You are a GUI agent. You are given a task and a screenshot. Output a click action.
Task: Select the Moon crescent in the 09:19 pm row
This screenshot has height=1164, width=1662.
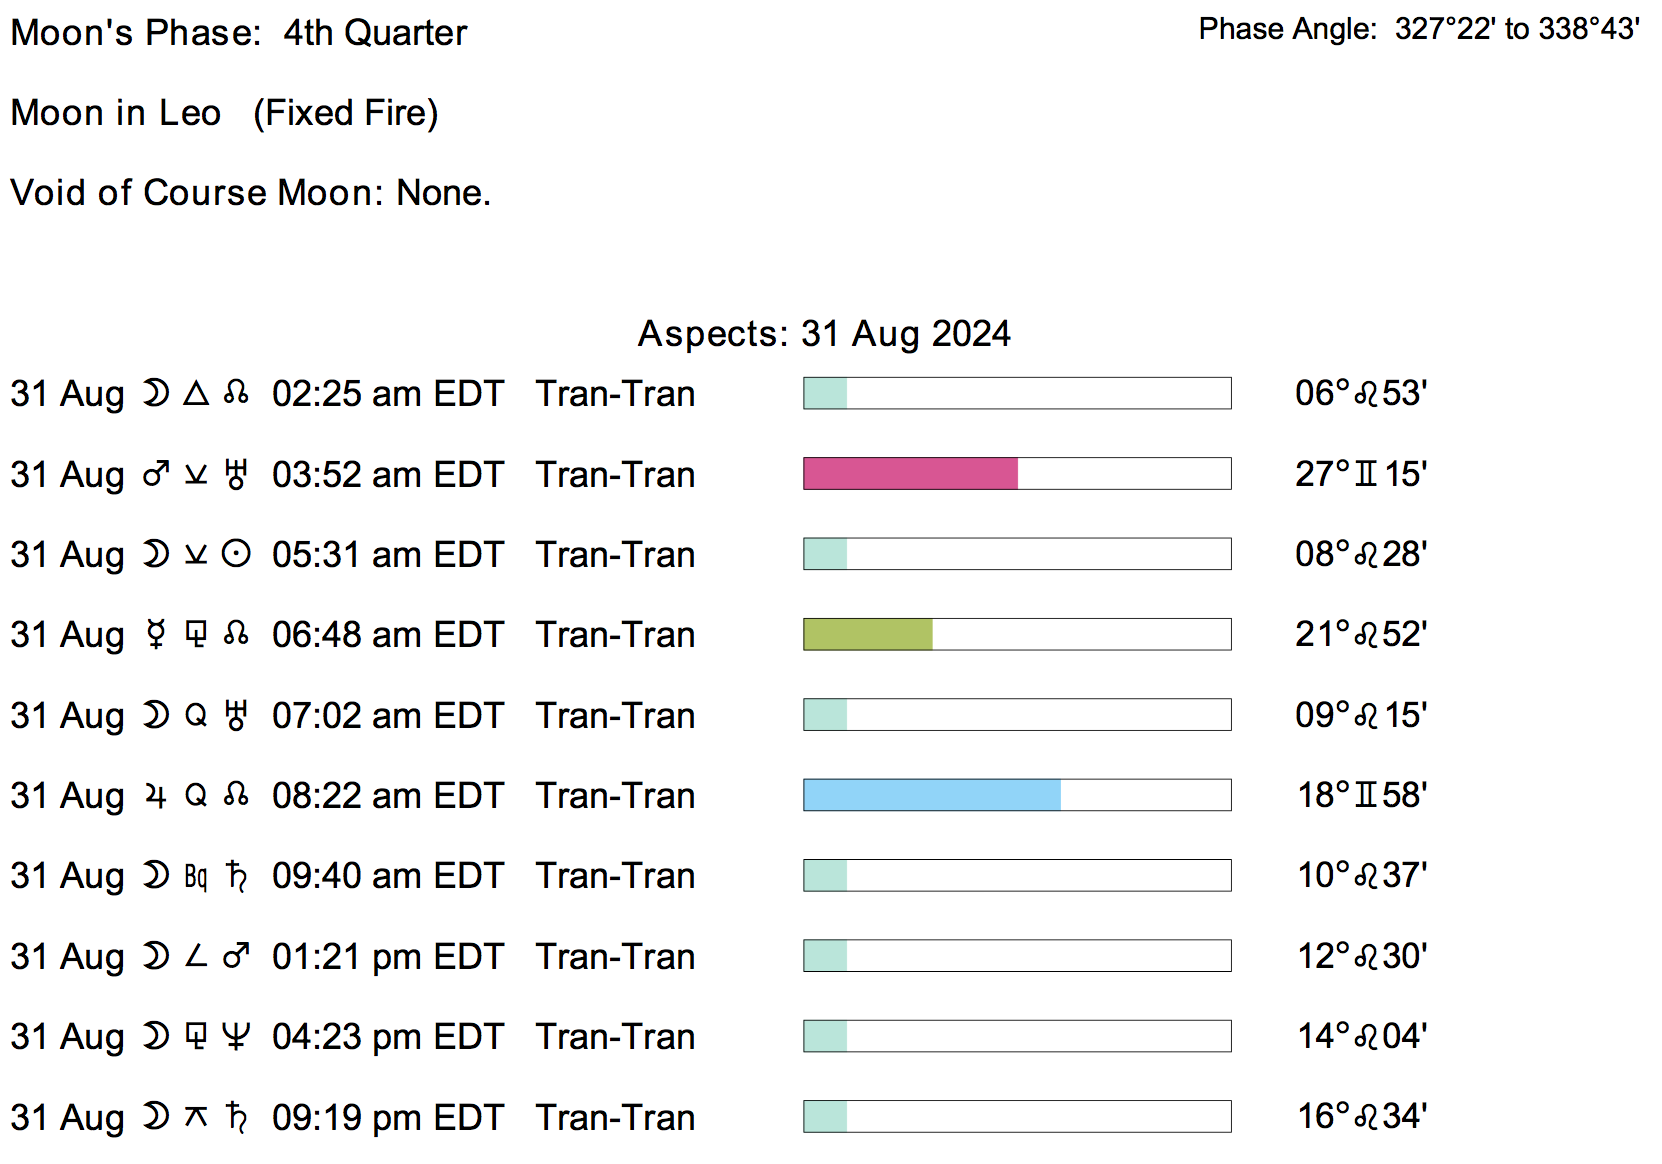pos(156,1116)
